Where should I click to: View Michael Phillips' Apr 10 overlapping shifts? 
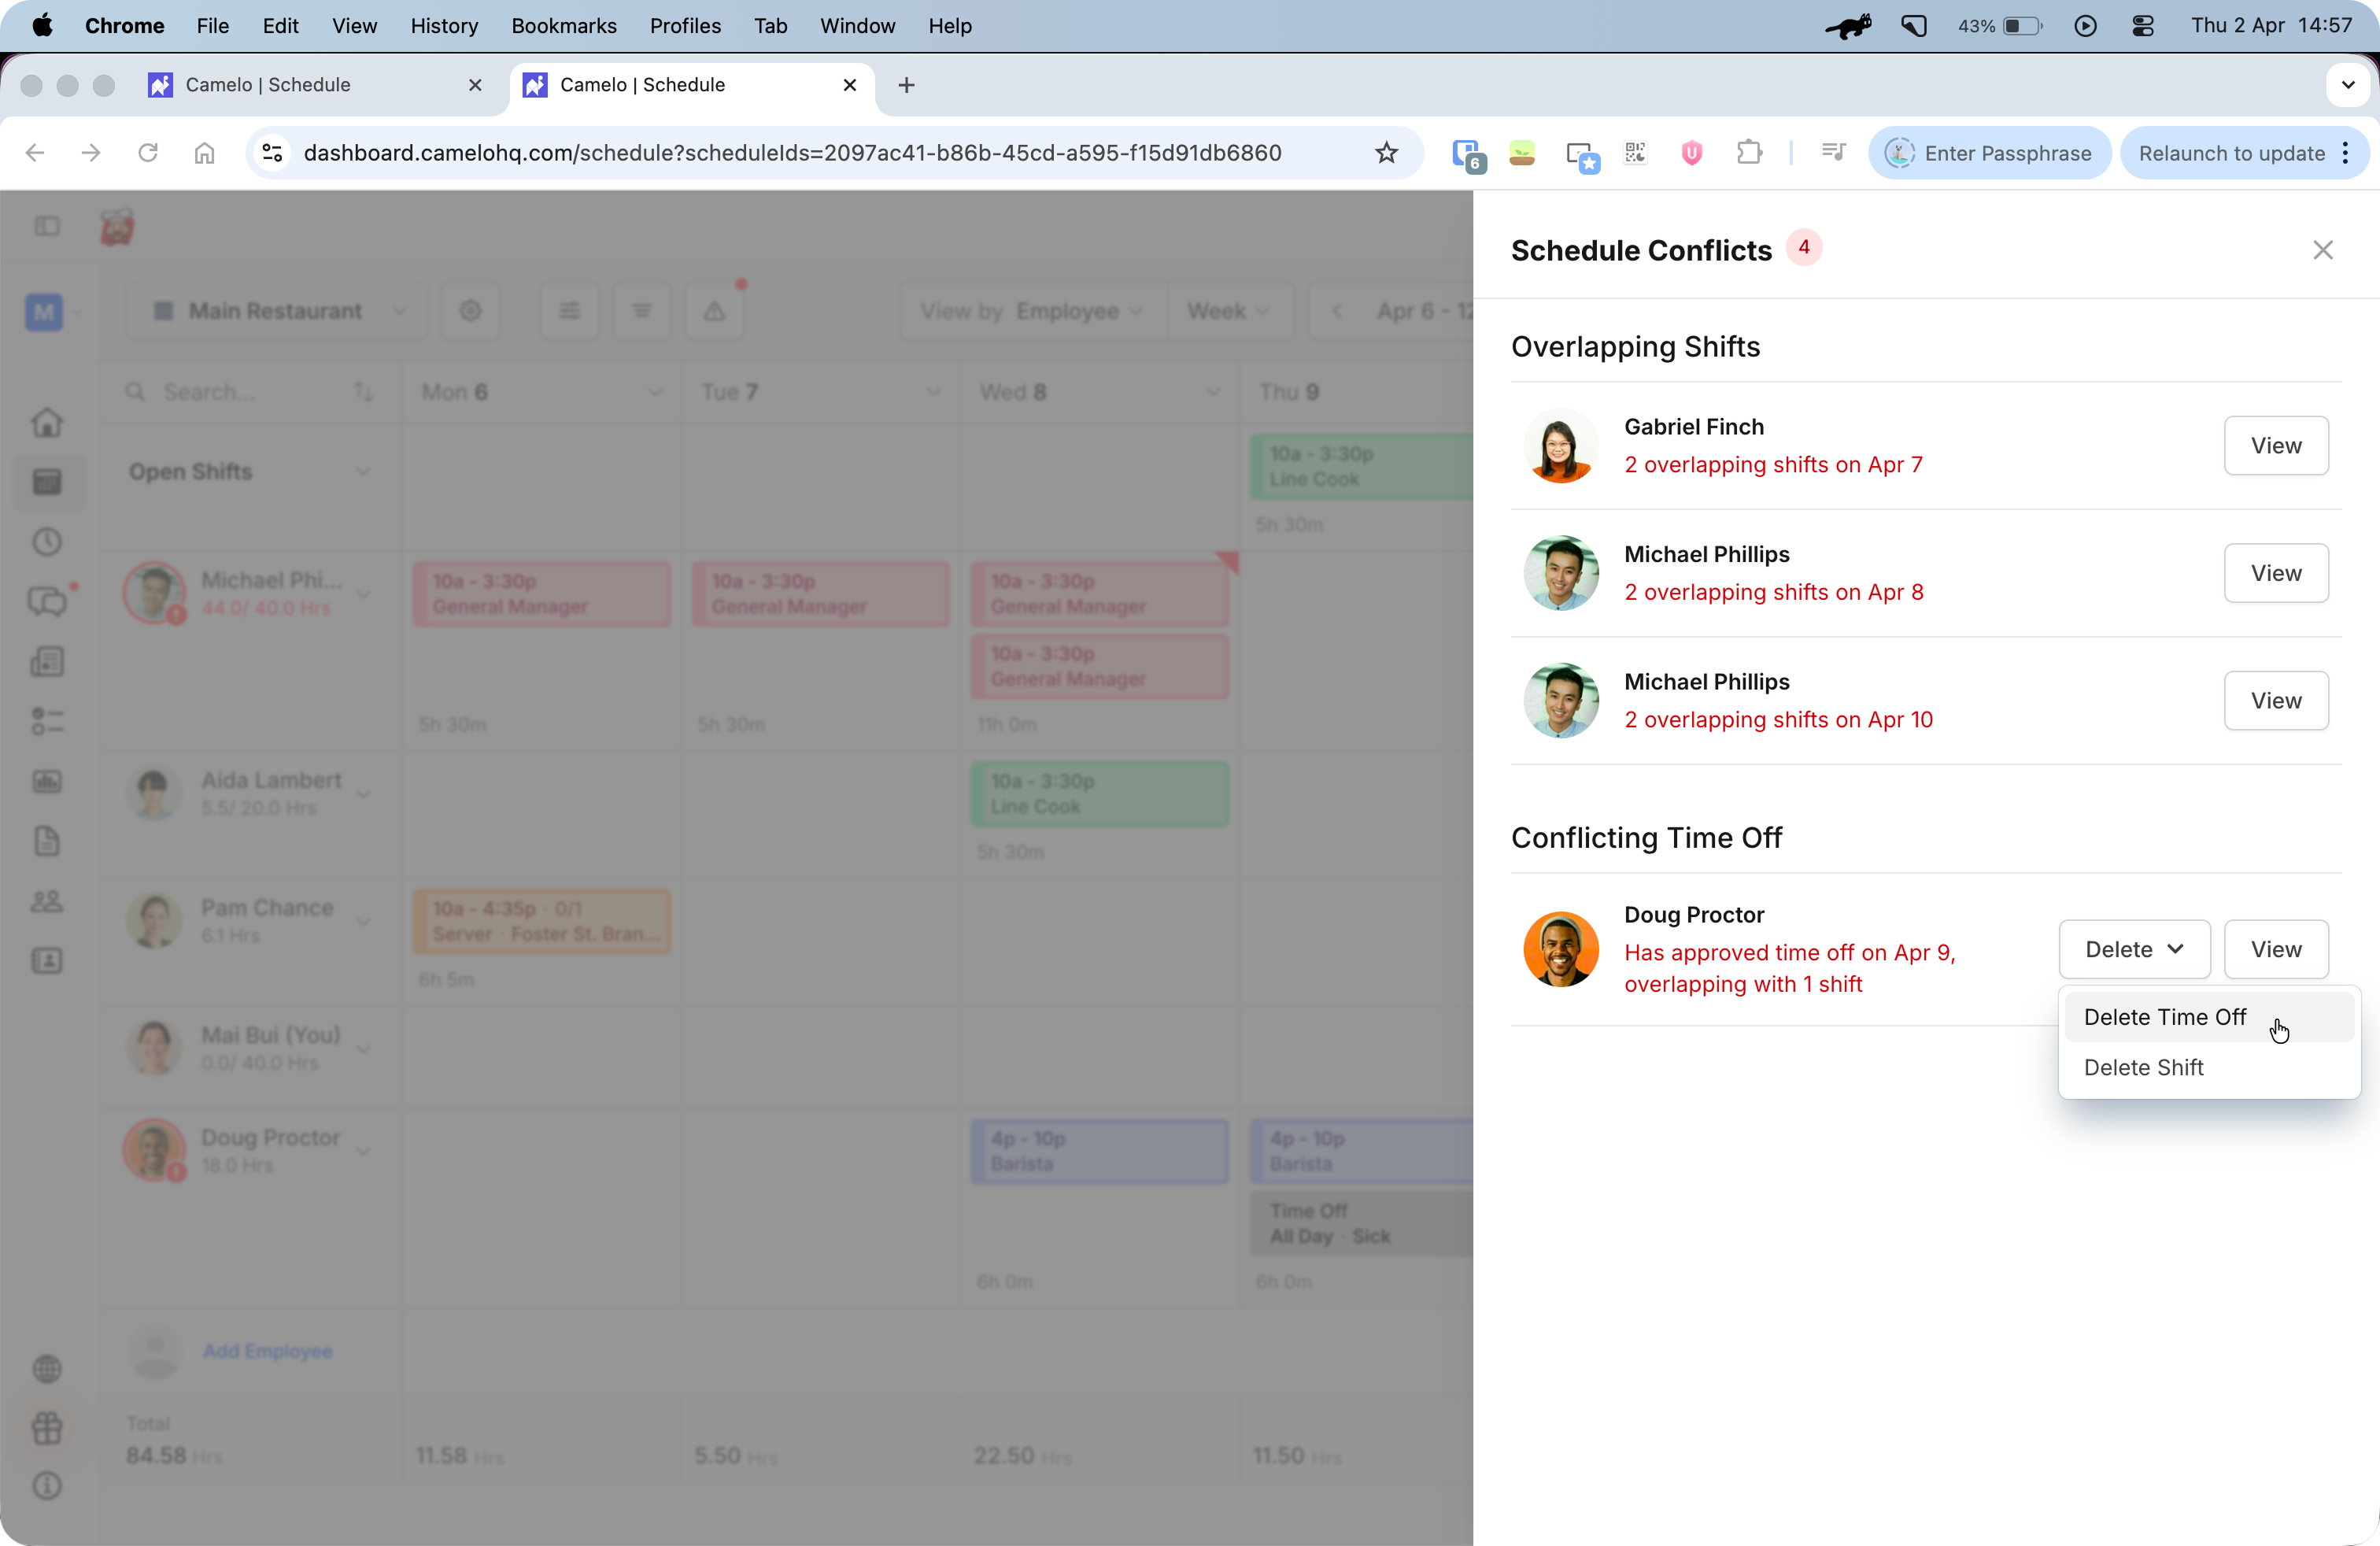(2275, 700)
